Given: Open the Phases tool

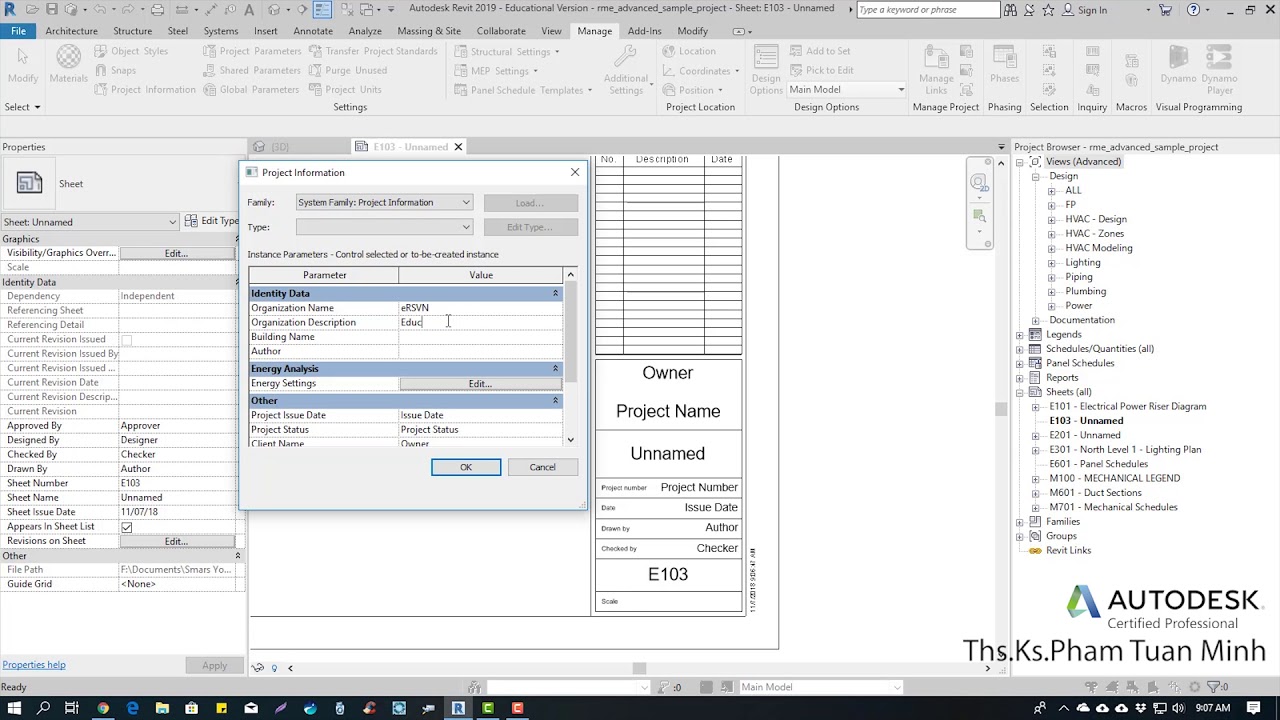Looking at the screenshot, I should click(1004, 65).
